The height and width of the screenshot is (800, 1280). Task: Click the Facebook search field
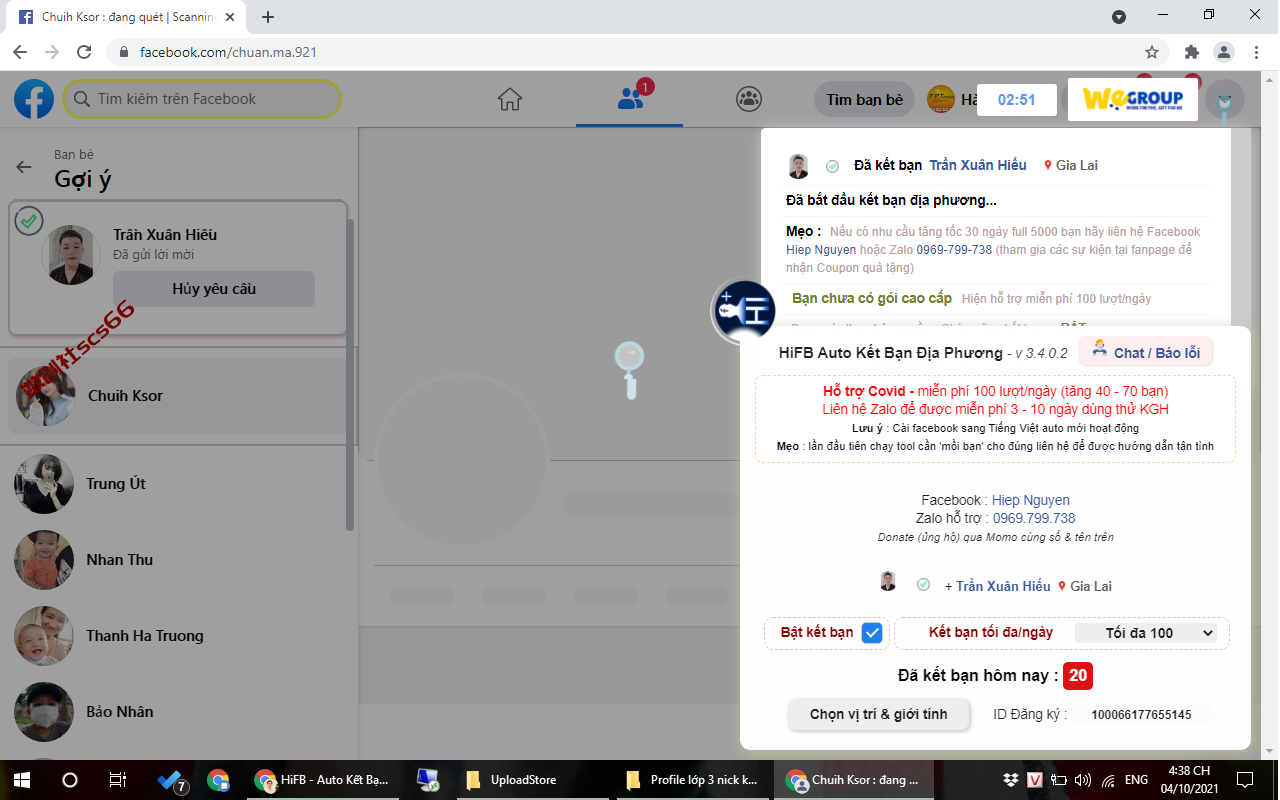(x=202, y=99)
